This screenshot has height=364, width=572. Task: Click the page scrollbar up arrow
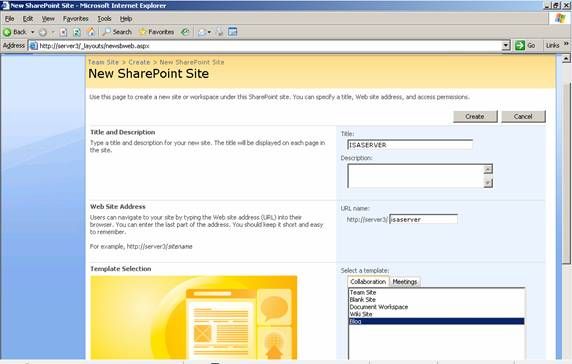click(566, 58)
